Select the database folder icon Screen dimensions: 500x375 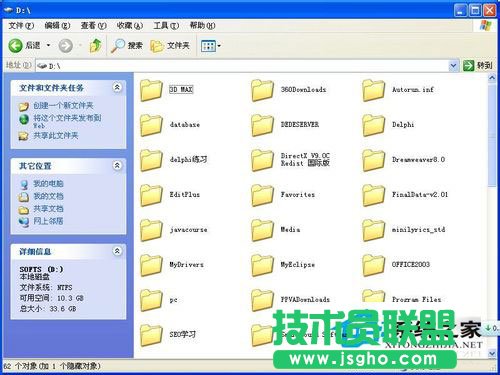click(x=151, y=125)
